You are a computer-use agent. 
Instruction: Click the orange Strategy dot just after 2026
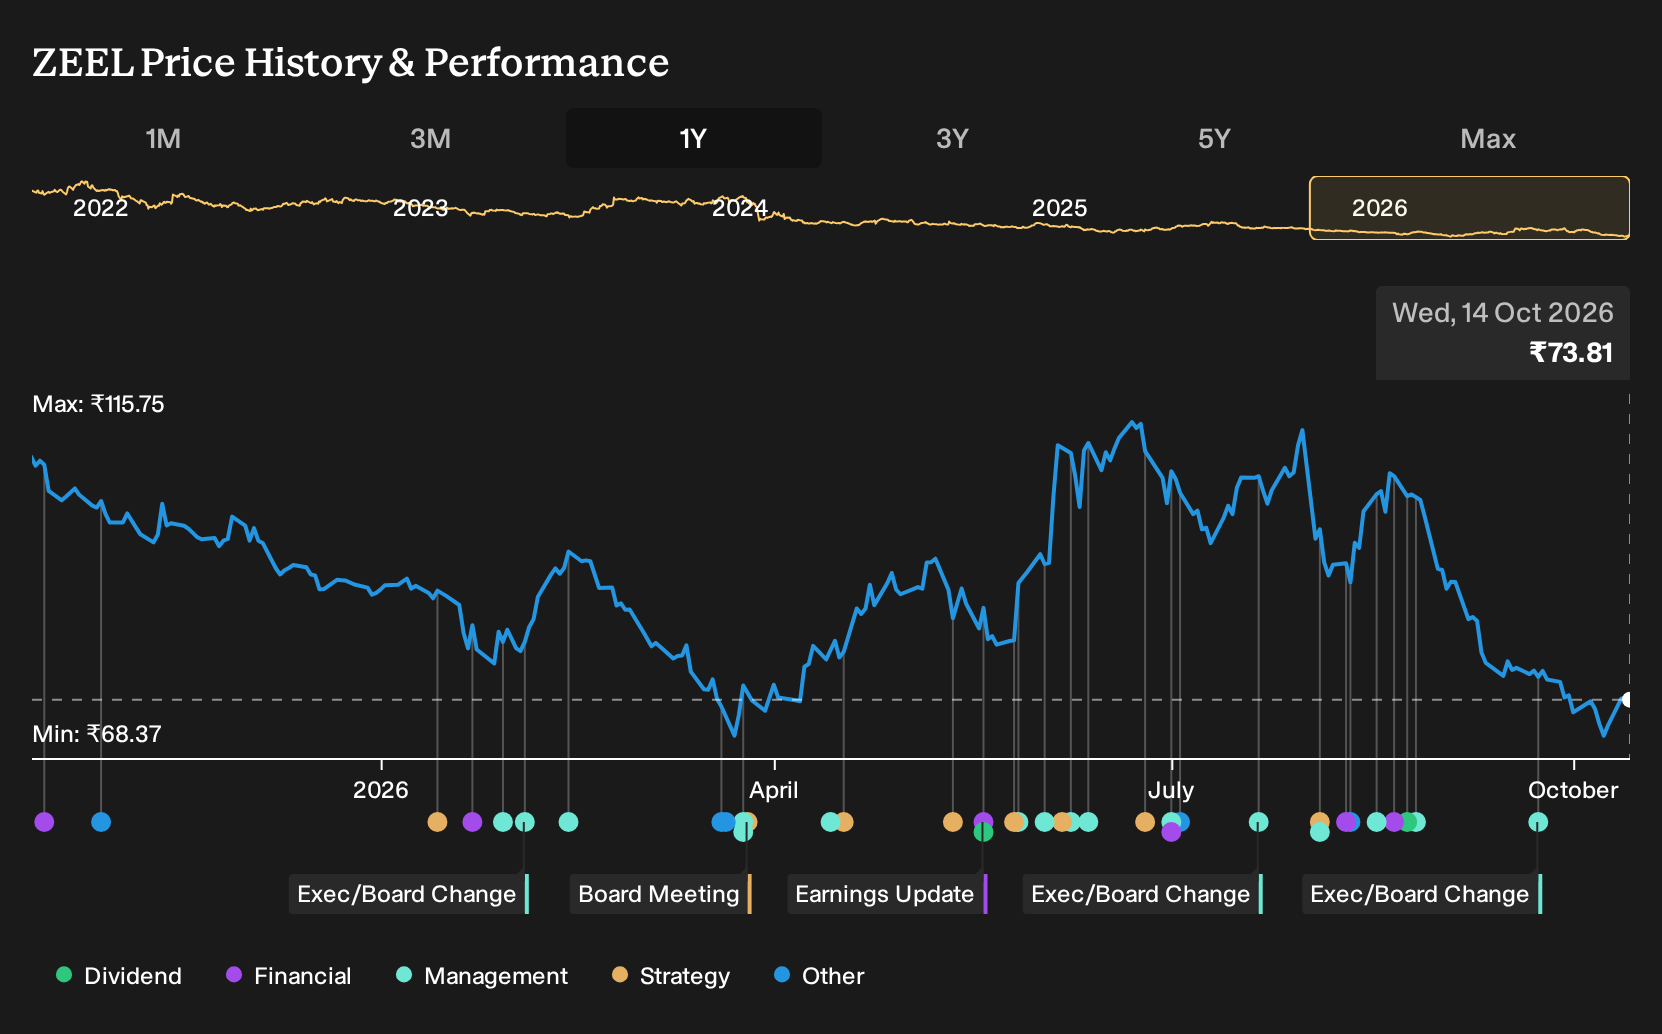(437, 822)
